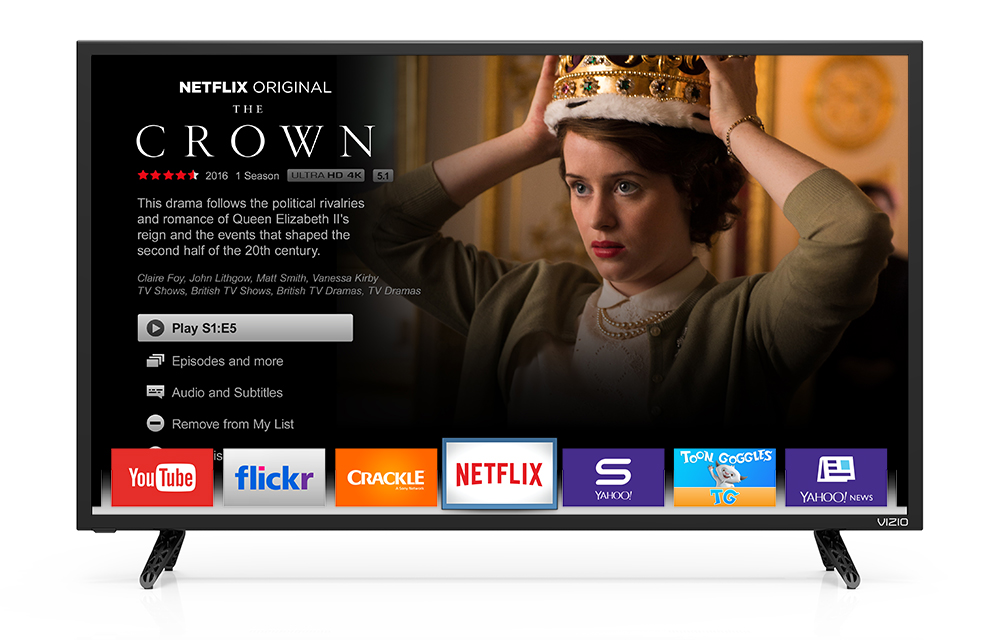Click the subtitles caption icon
This screenshot has width=1000, height=640.
pyautogui.click(x=155, y=391)
